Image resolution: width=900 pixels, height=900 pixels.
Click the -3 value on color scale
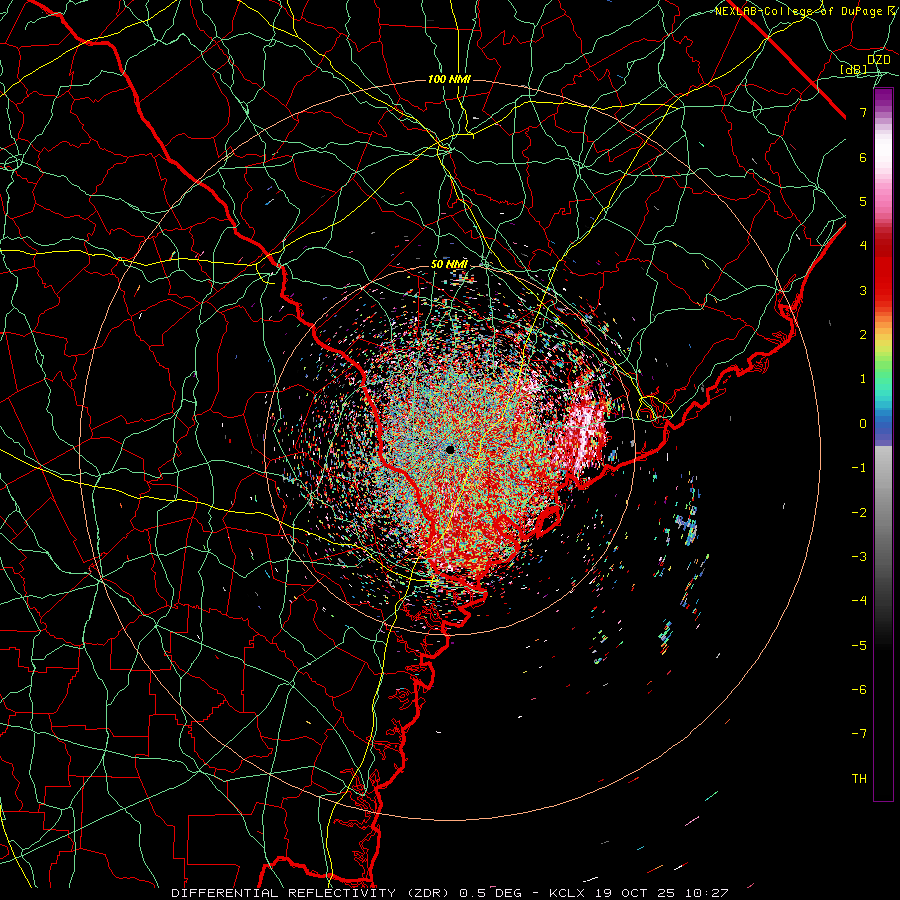coord(859,556)
